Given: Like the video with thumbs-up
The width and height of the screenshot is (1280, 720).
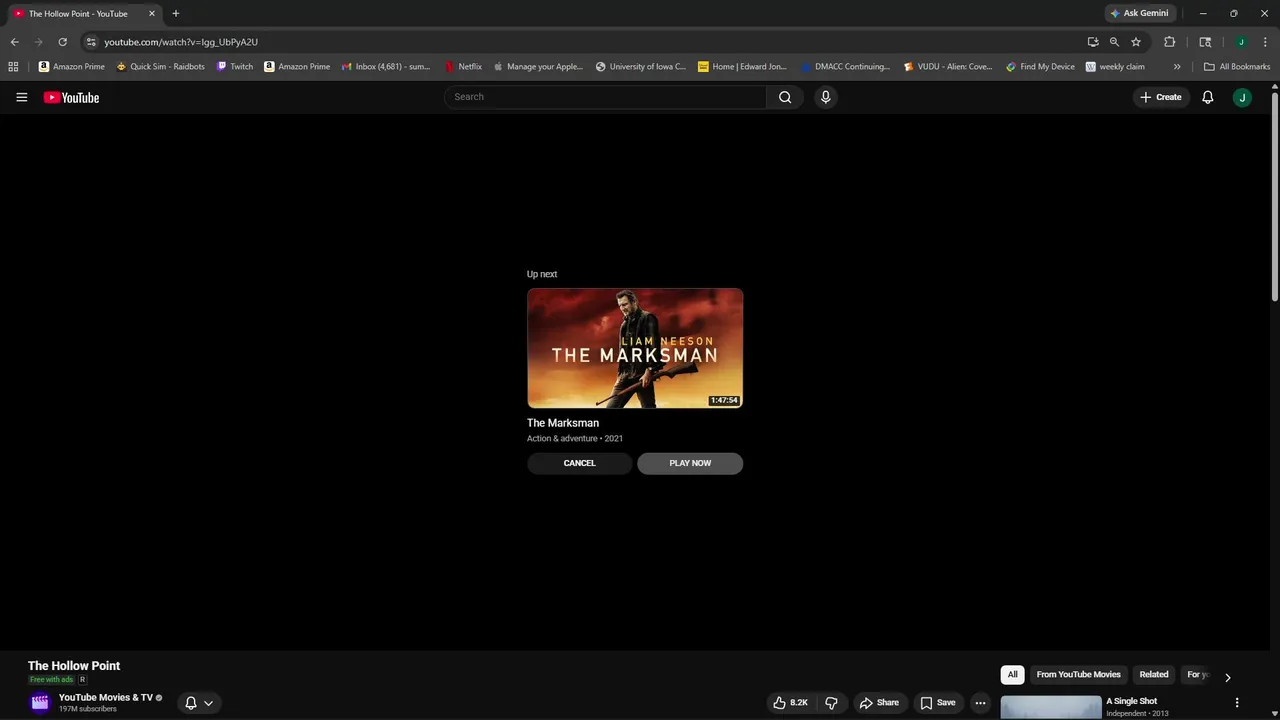Looking at the screenshot, I should pos(789,703).
